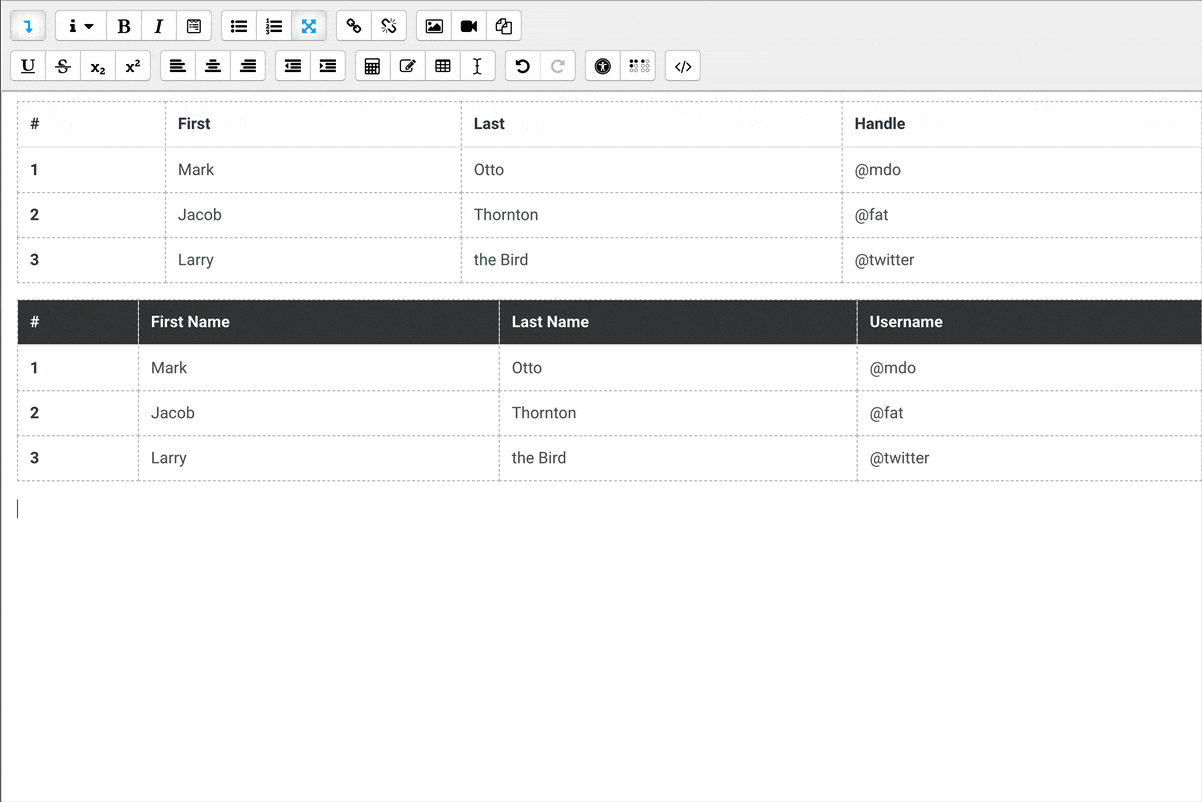Click 'Otto' under Last Name
This screenshot has width=1202, height=802.
[527, 368]
